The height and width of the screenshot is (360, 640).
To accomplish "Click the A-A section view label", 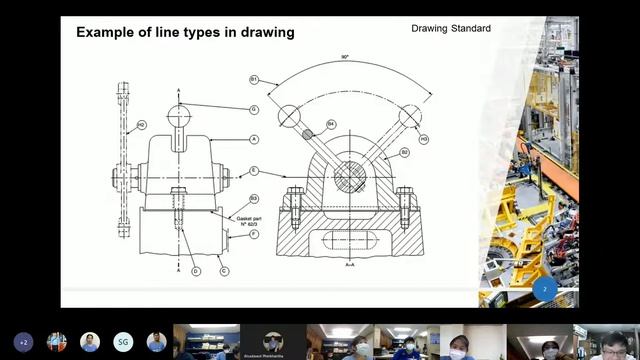I will tap(350, 265).
